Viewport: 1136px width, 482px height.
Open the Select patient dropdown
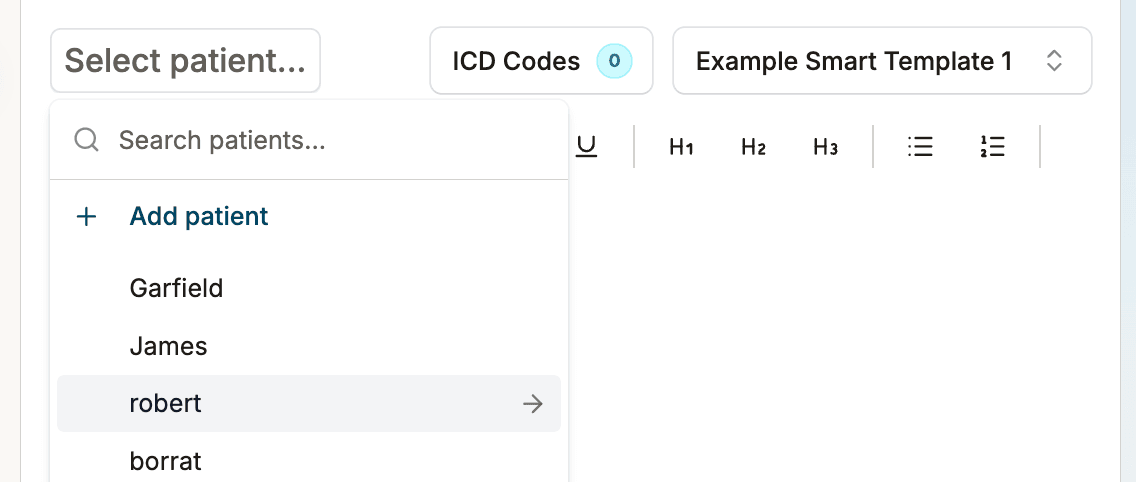185,61
